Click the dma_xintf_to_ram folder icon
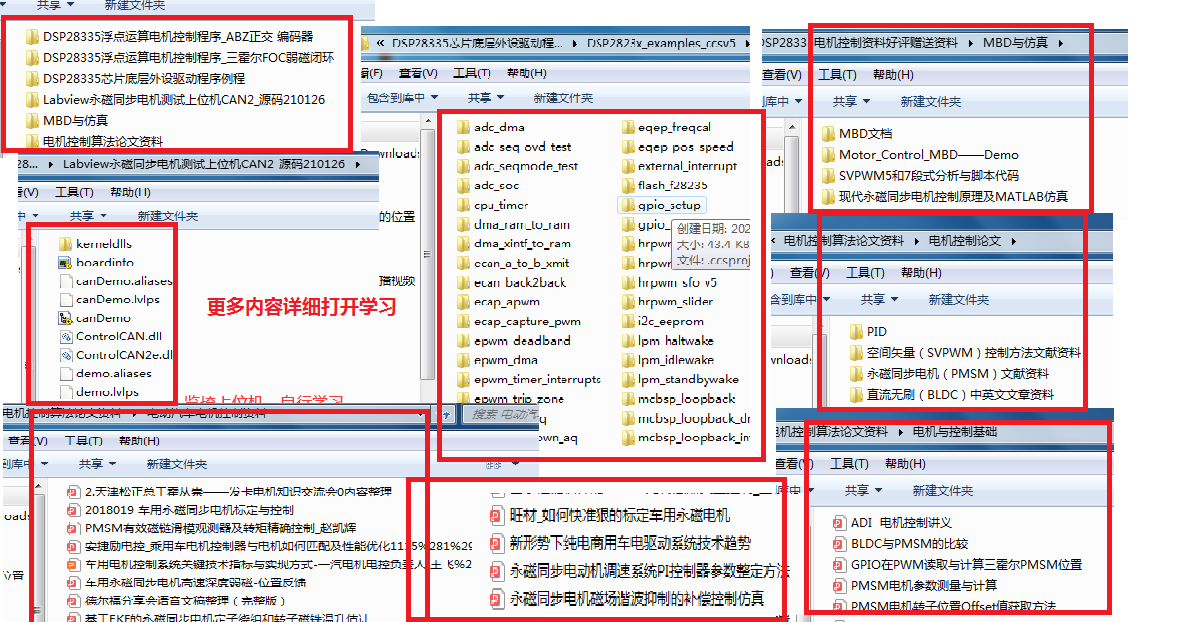Viewport: 1181px width, 622px height. (x=463, y=243)
